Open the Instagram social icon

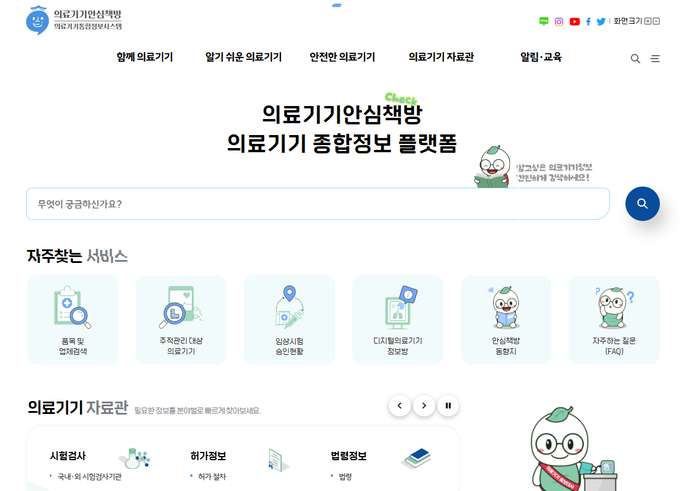click(x=559, y=21)
